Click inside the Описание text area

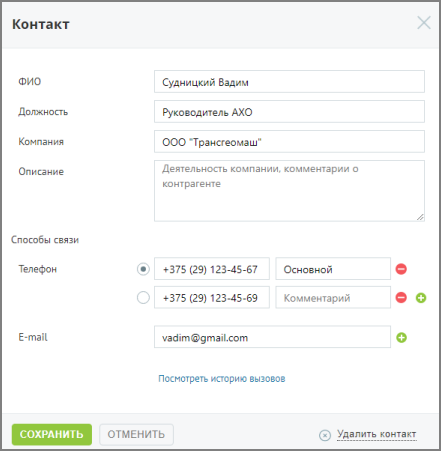[289, 191]
